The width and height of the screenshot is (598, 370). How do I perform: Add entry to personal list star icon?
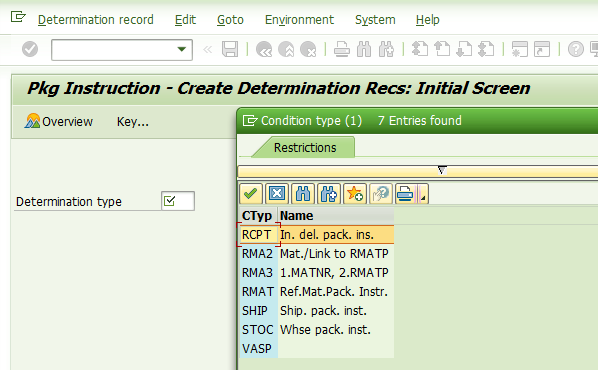pyautogui.click(x=355, y=194)
